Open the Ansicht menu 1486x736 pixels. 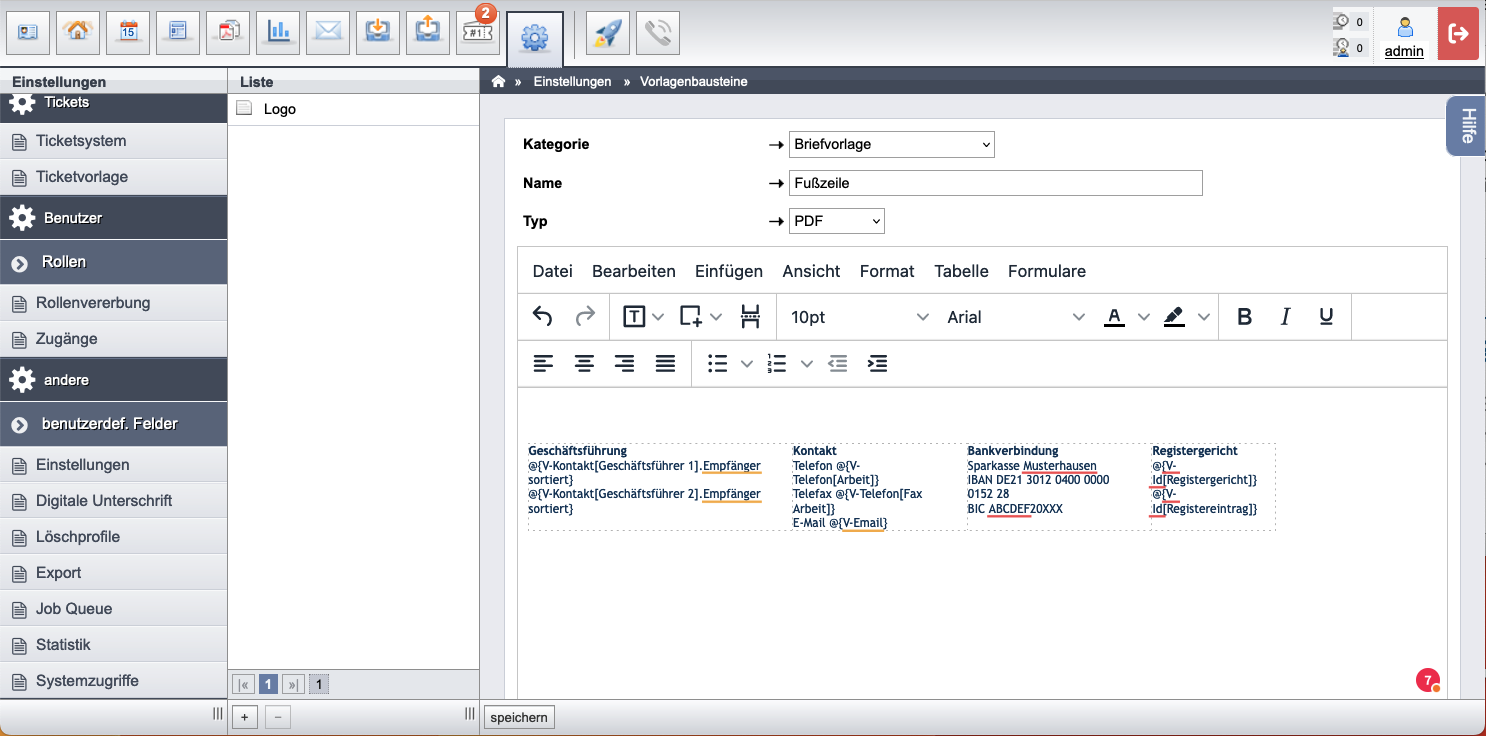coord(811,271)
